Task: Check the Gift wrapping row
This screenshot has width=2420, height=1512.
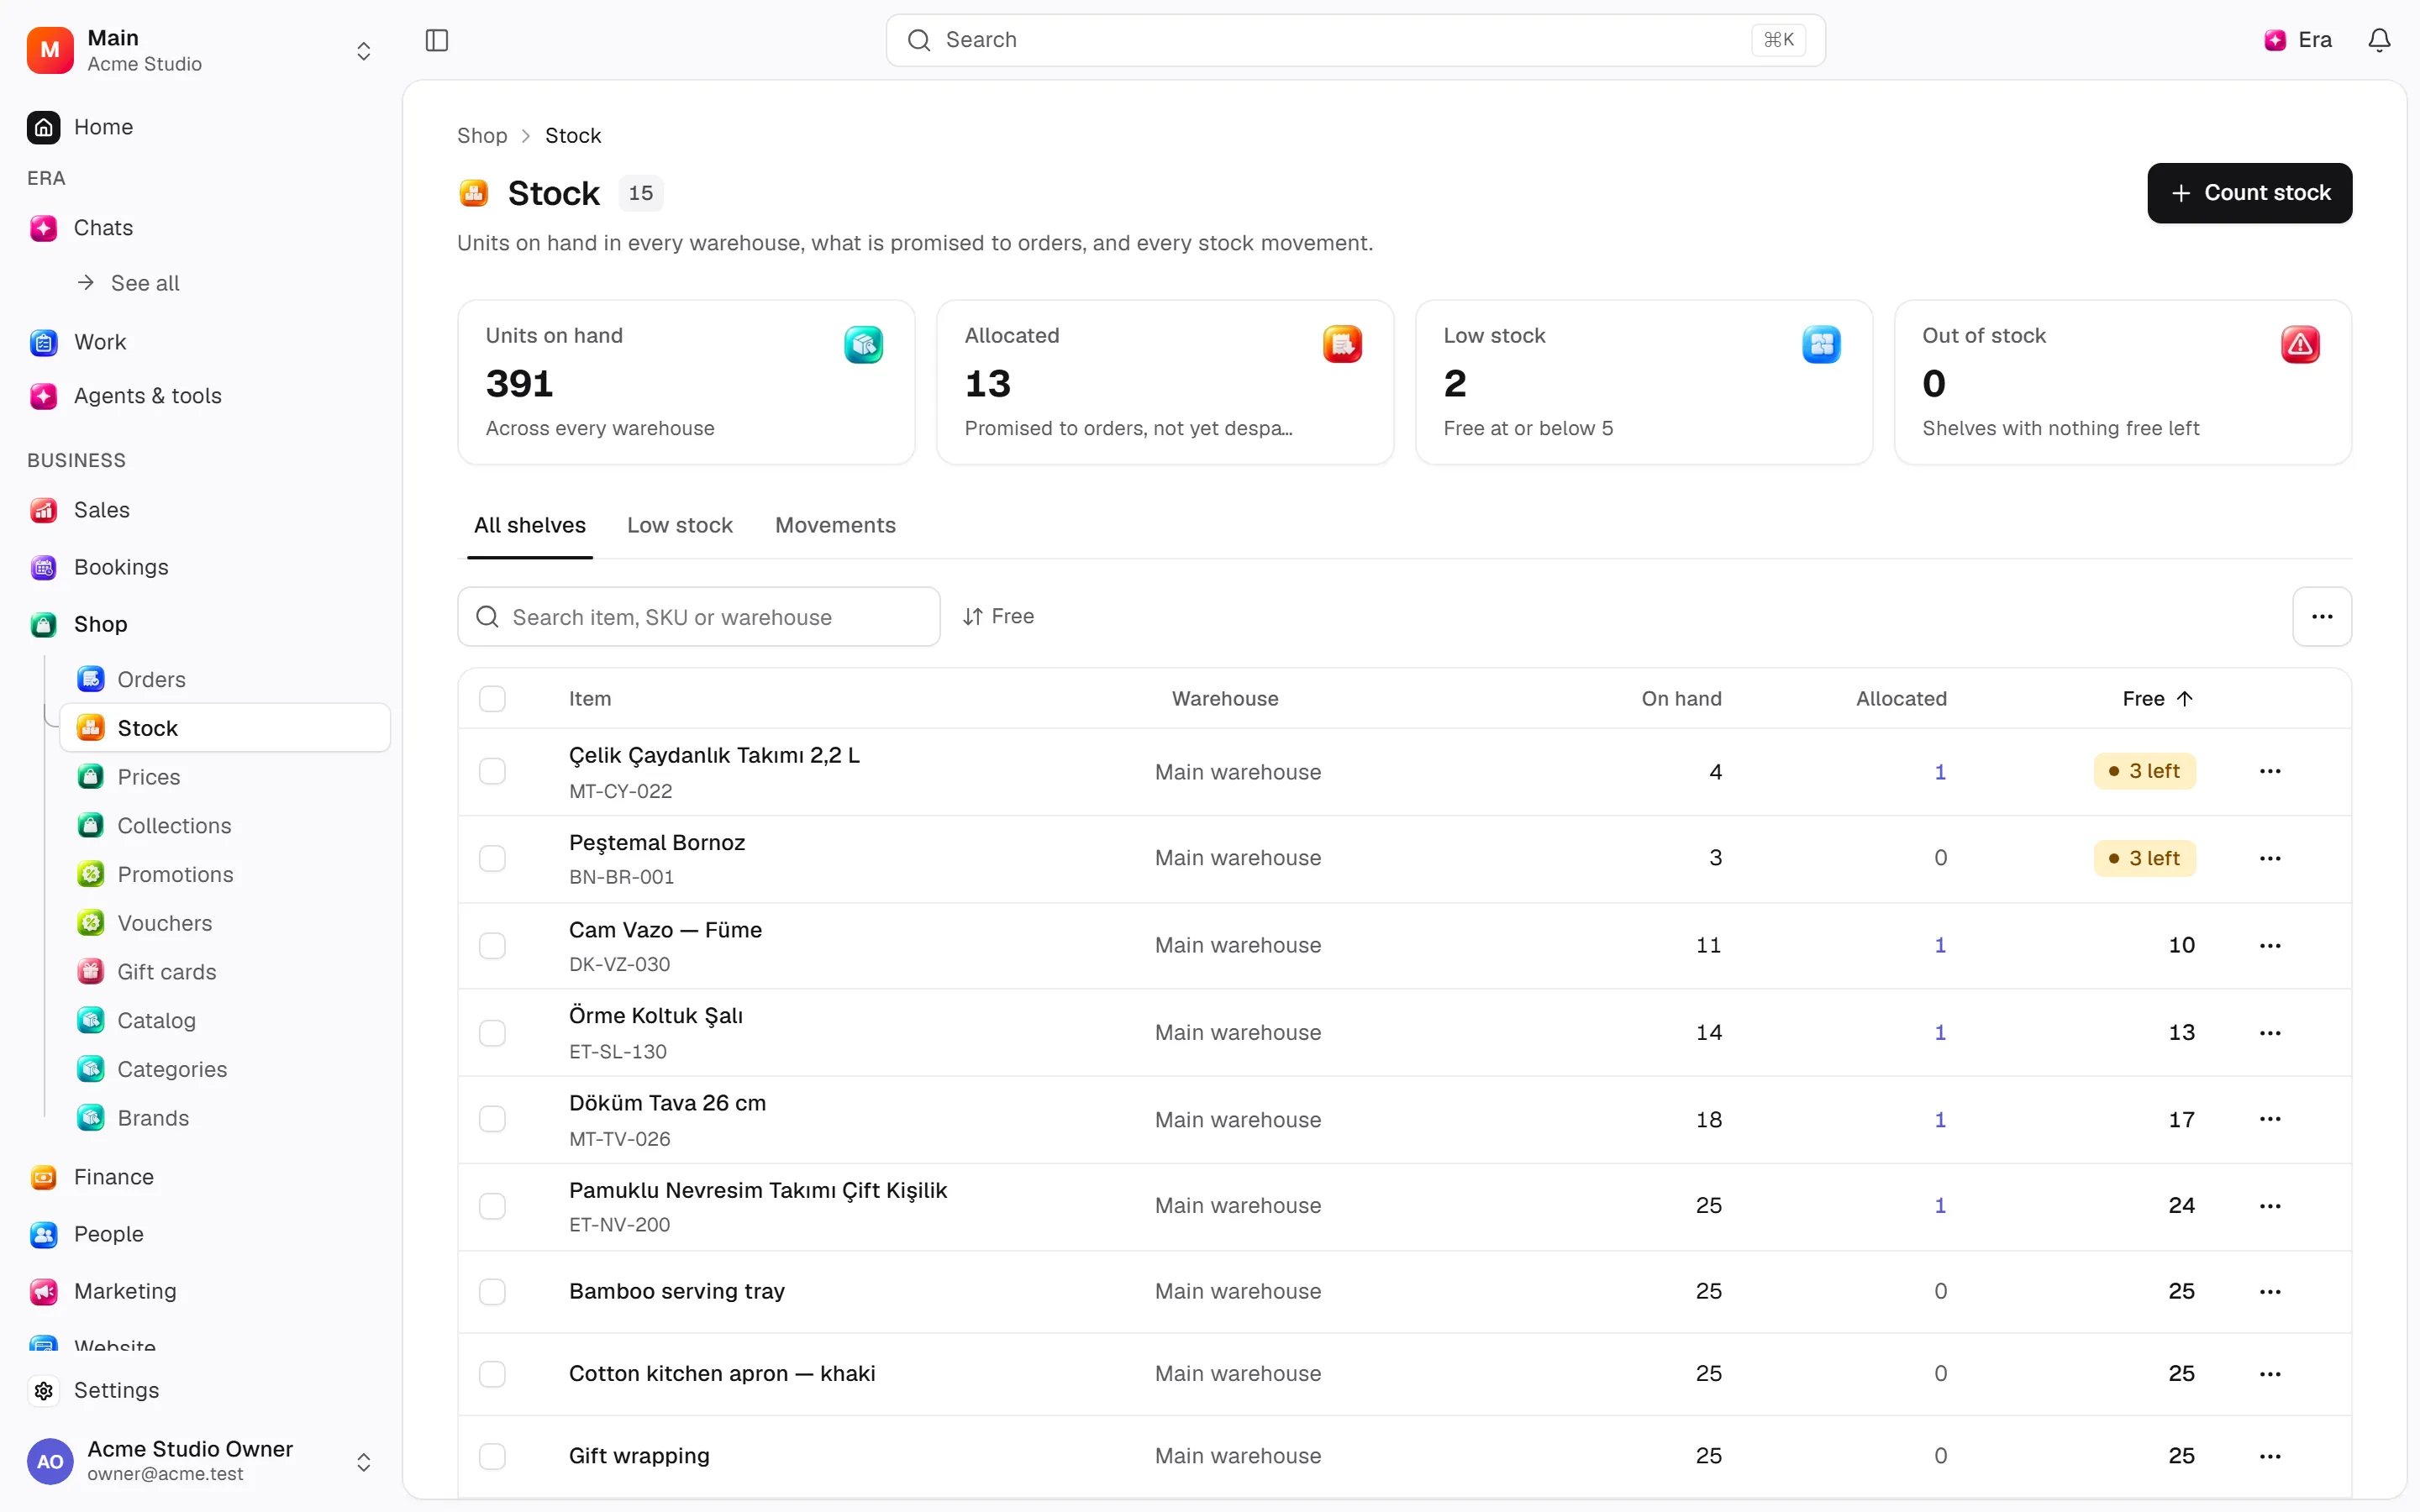Action: click(492, 1456)
